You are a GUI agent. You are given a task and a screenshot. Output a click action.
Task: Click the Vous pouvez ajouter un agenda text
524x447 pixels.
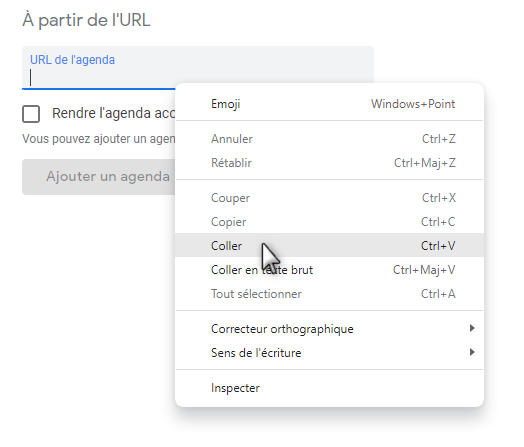click(x=99, y=139)
